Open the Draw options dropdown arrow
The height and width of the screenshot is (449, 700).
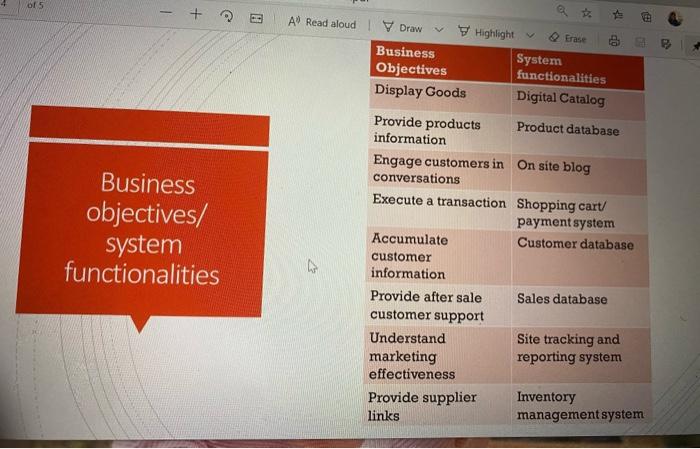[439, 30]
